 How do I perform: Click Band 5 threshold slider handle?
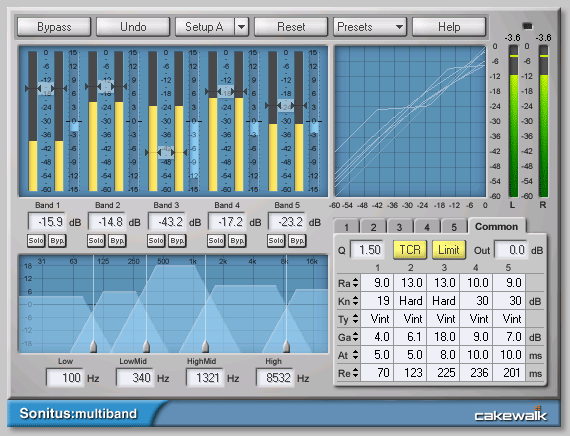286,105
